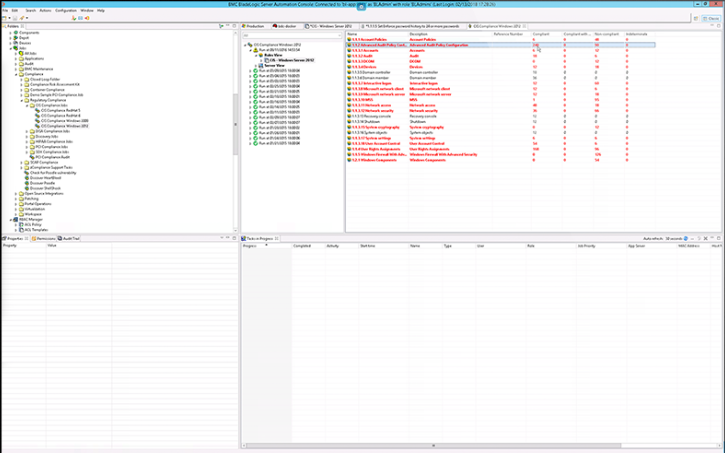725x453 pixels.
Task: Click the orange speaker toolbar icon
Action: pos(87,18)
